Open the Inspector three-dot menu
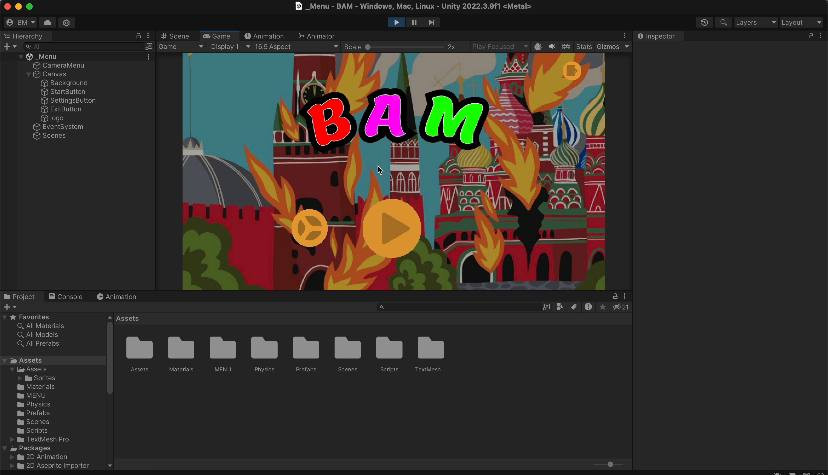 [x=820, y=36]
